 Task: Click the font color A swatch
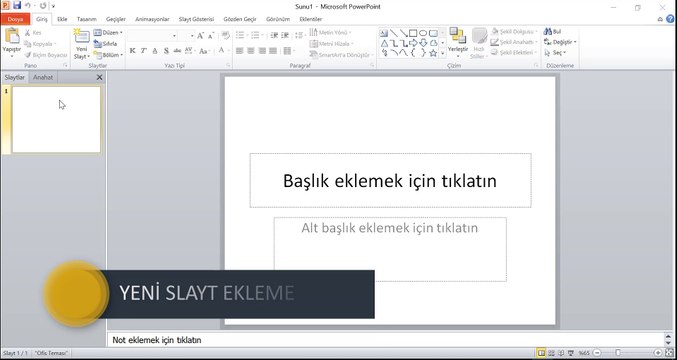221,51
